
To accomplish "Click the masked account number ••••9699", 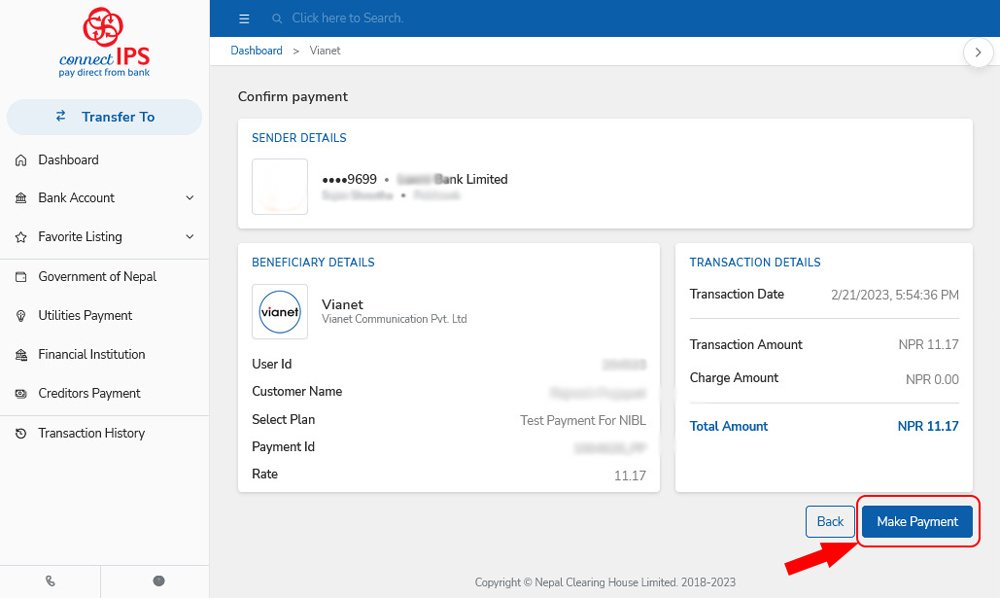I will (349, 180).
